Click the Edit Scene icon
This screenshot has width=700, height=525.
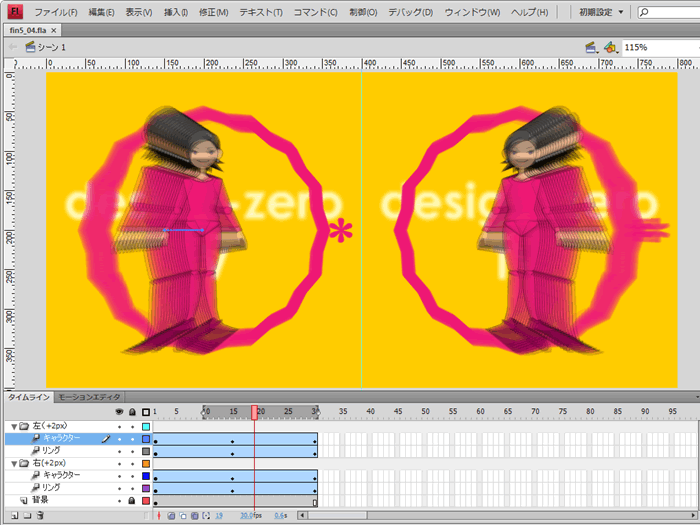[590, 47]
